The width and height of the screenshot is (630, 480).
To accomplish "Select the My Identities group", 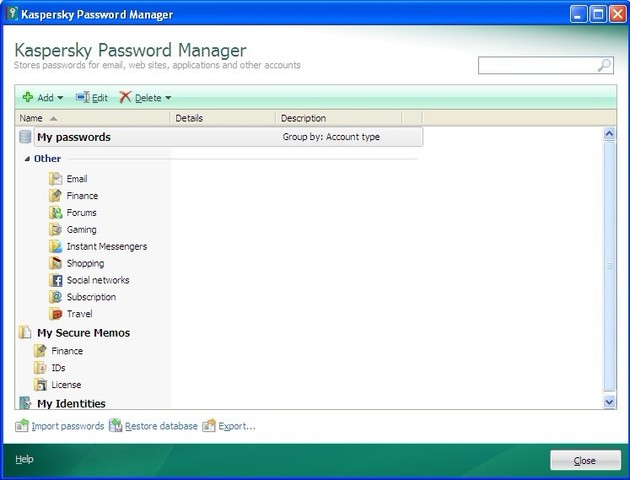I will (72, 403).
